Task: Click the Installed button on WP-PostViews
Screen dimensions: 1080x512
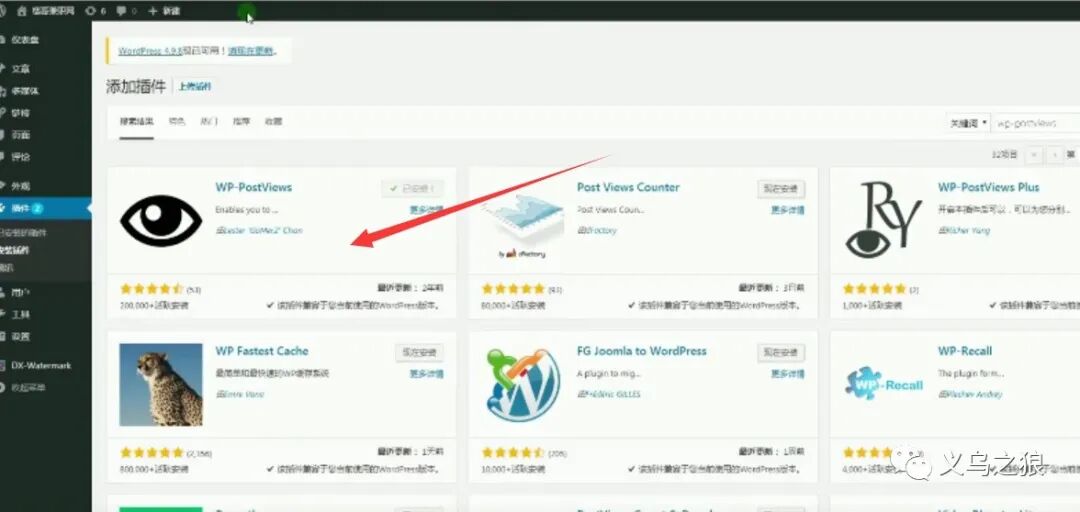Action: [x=413, y=189]
